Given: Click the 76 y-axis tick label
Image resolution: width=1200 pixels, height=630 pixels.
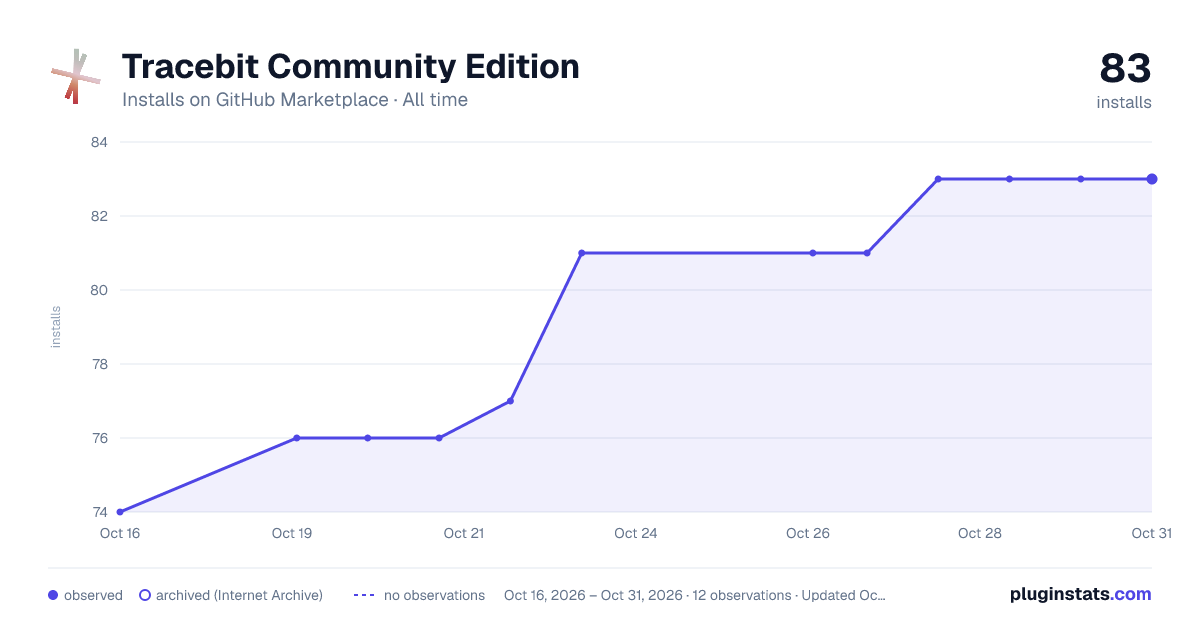Looking at the screenshot, I should point(99,438).
